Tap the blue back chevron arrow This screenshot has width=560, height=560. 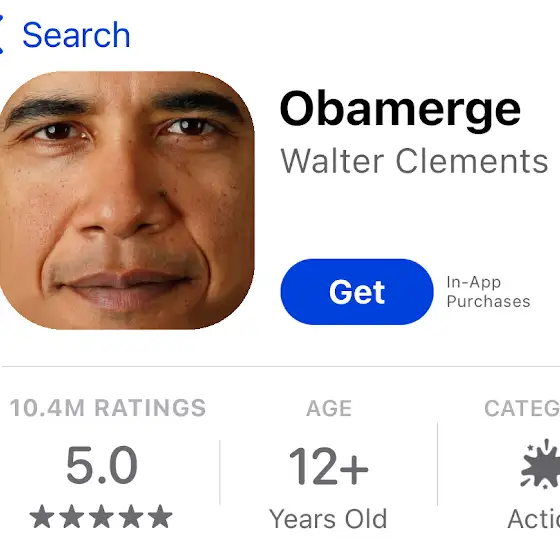[x=1, y=34]
